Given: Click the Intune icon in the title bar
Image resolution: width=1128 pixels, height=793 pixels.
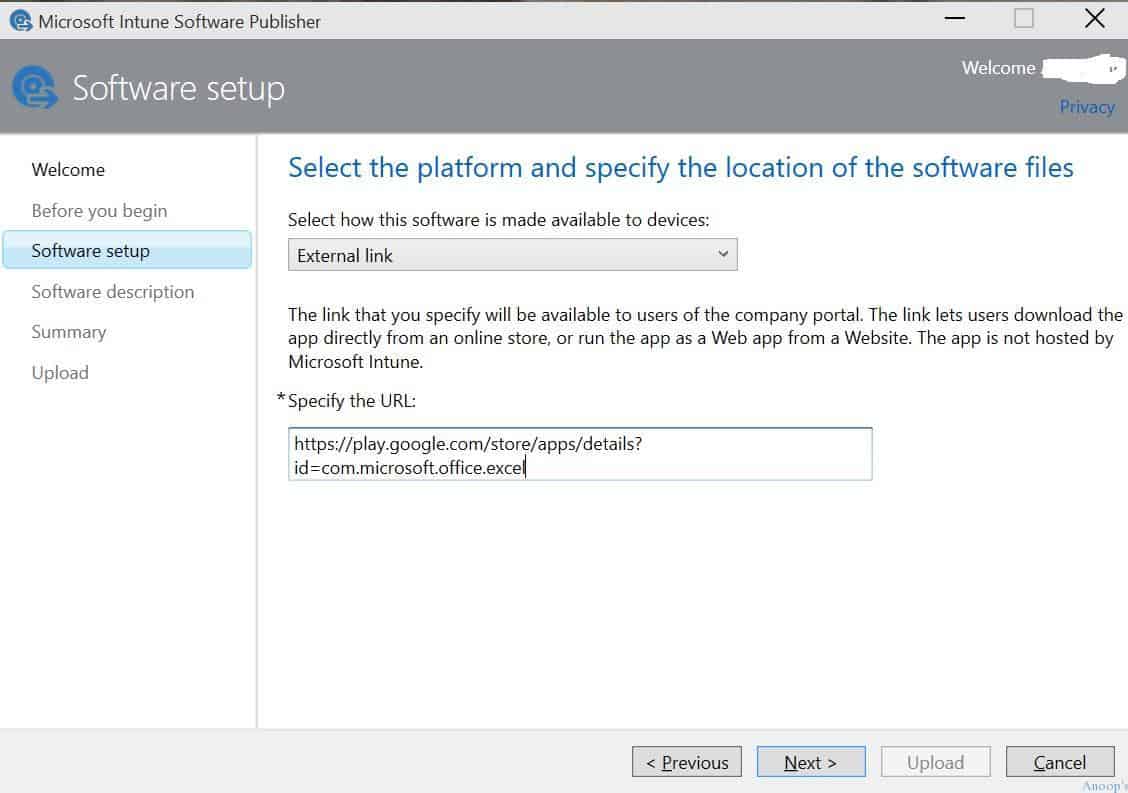Looking at the screenshot, I should [21, 21].
